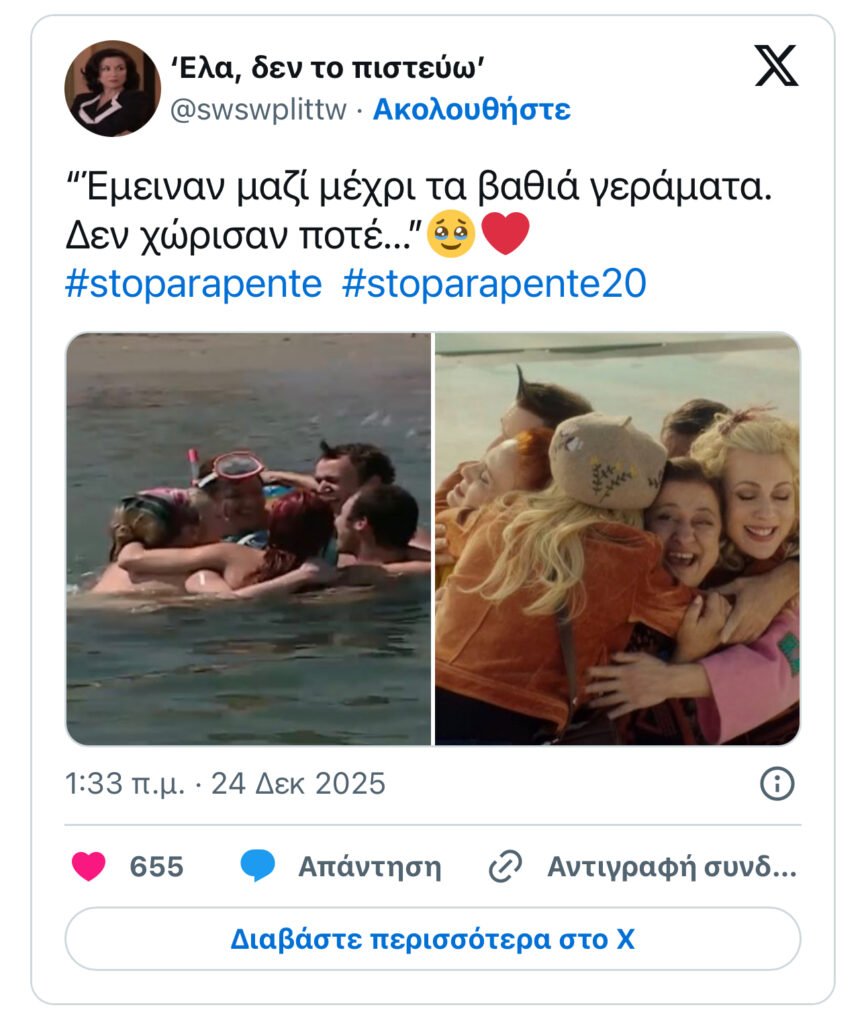Click the X logo icon
866x1024 pixels.
pyautogui.click(x=776, y=66)
